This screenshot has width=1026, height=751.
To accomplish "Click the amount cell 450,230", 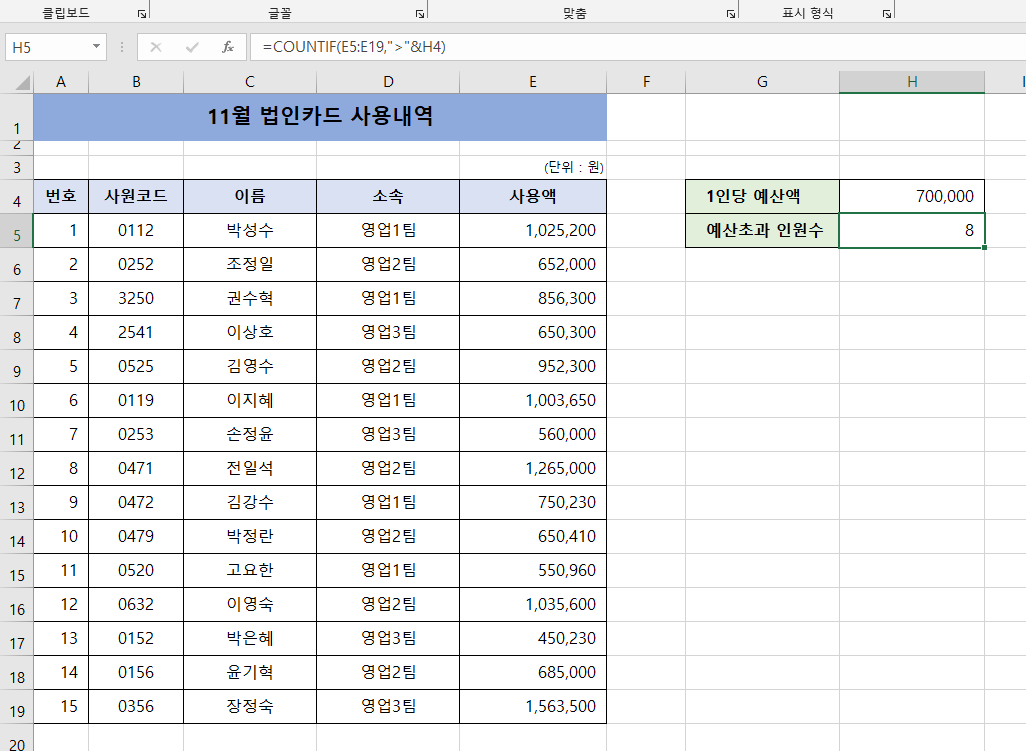I will tap(533, 638).
